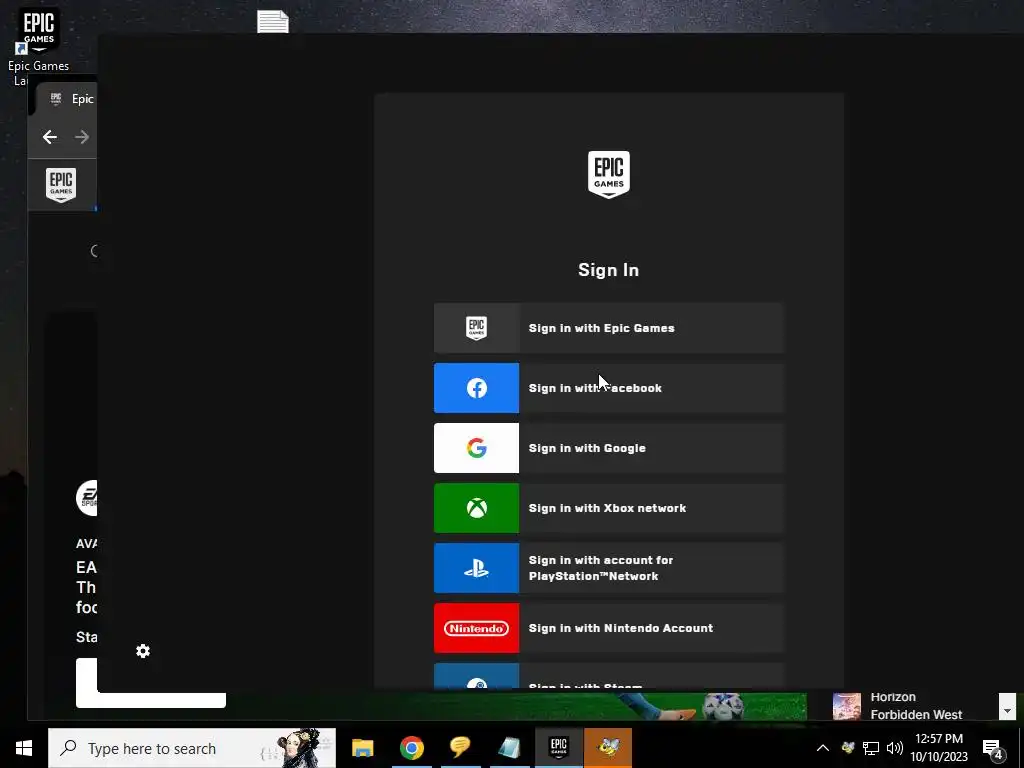Image resolution: width=1024 pixels, height=768 pixels.
Task: Select the Epic tab in background window
Action: pos(66,99)
